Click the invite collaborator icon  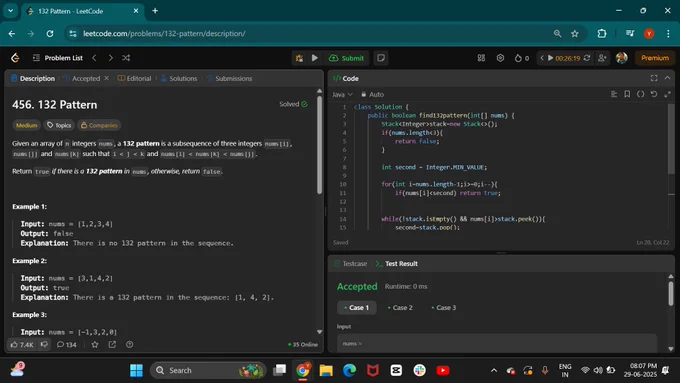pos(602,58)
